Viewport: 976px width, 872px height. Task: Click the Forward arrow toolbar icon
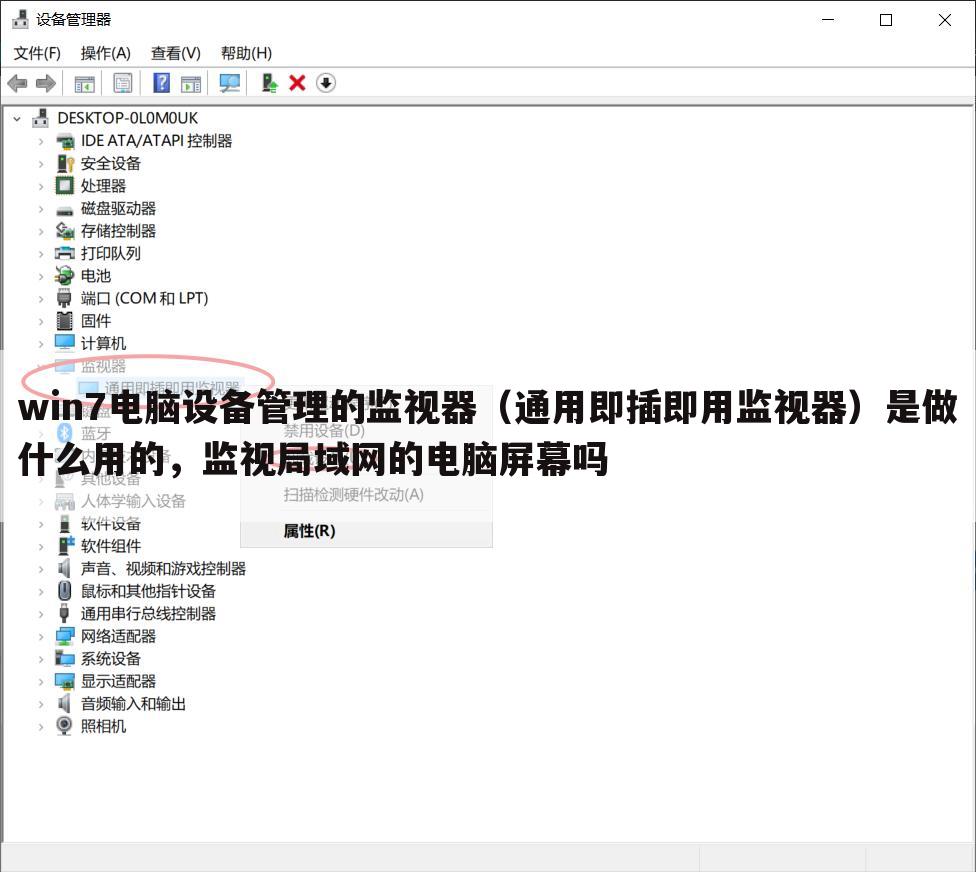(45, 83)
